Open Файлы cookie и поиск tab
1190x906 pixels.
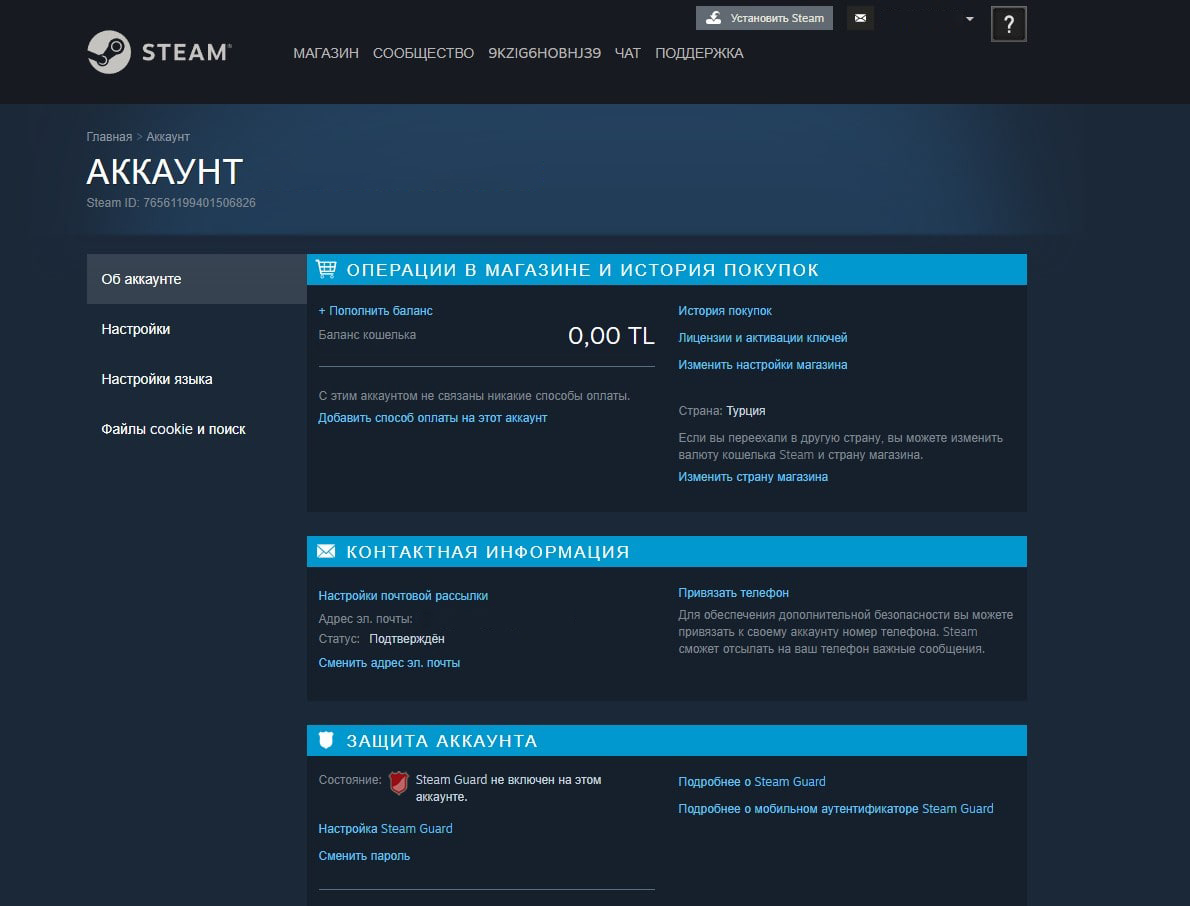(197, 429)
